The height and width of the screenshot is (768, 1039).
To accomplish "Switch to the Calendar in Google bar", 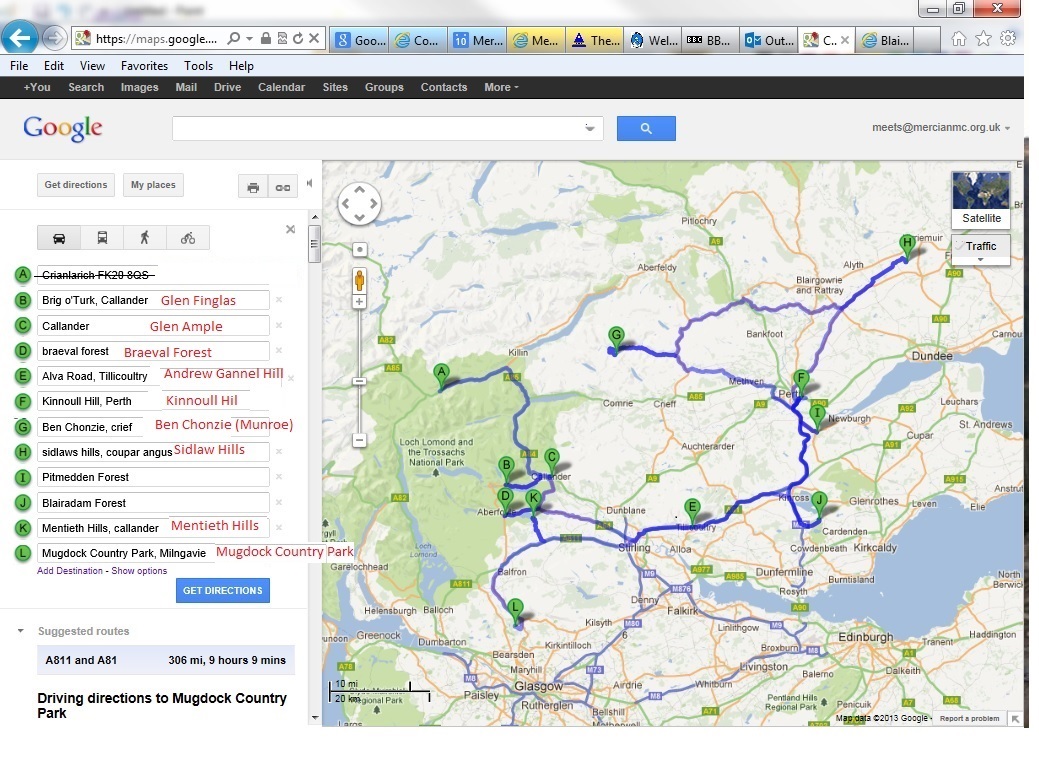I will tap(281, 87).
